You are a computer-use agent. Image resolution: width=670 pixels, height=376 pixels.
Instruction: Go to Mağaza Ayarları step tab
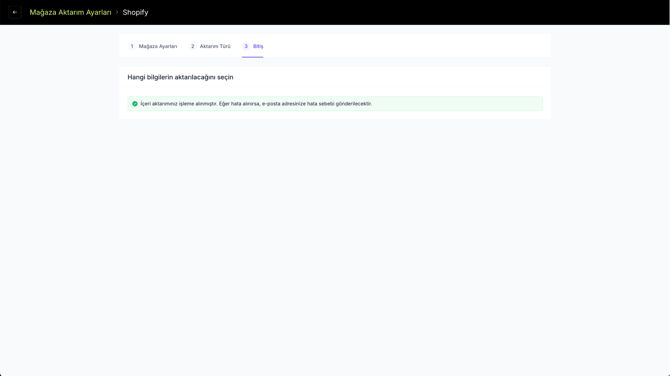[153, 46]
